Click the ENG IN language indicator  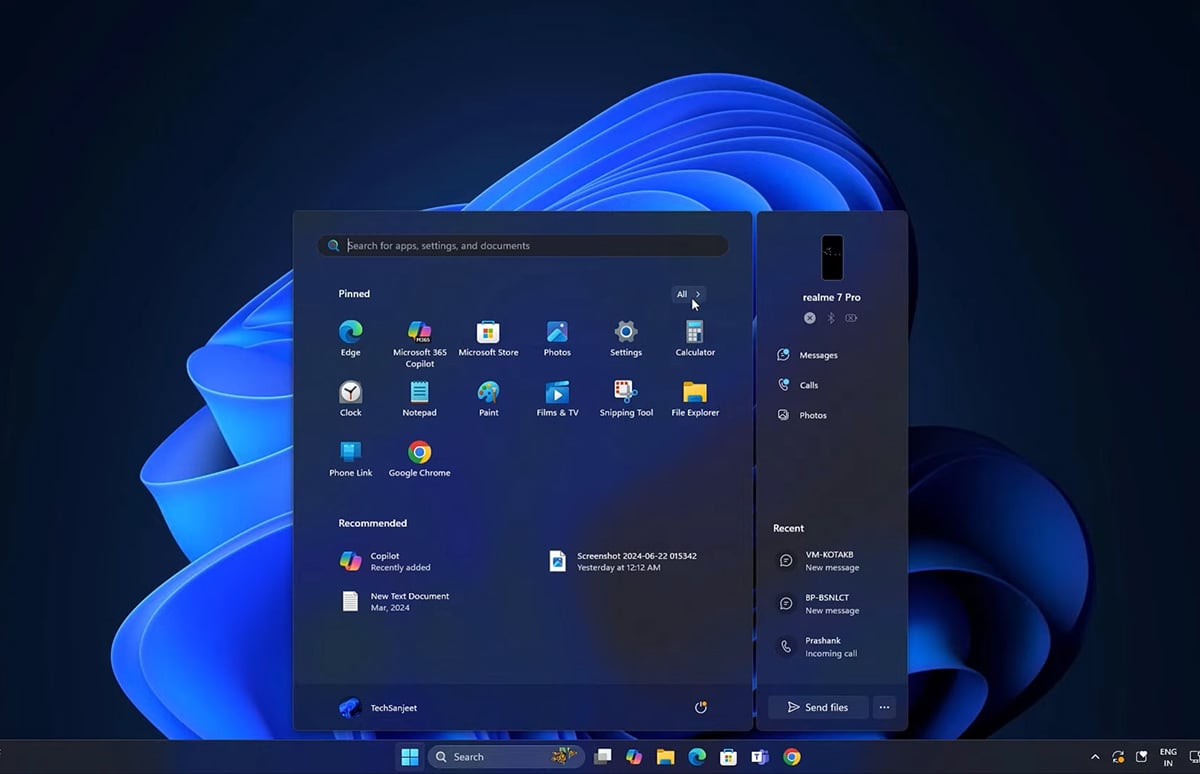1168,757
